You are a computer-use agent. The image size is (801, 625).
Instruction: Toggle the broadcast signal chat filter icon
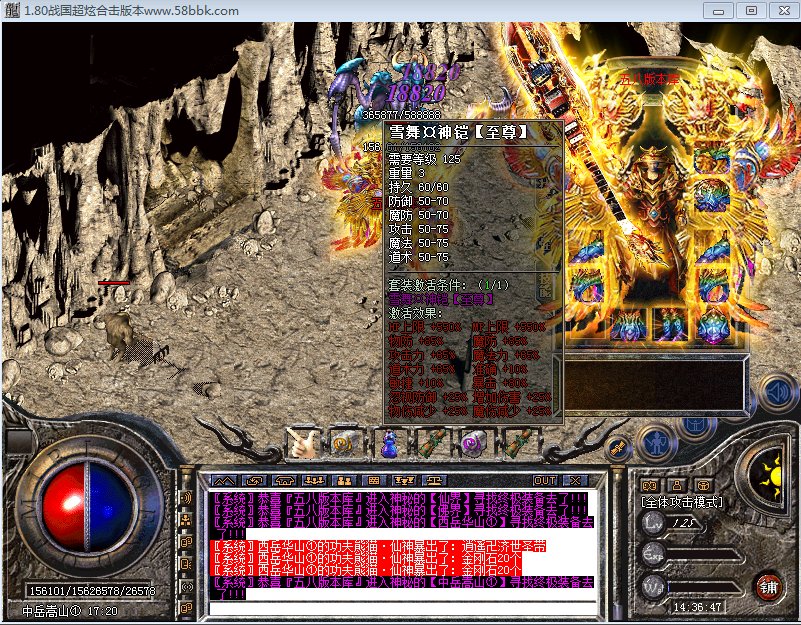click(x=186, y=587)
